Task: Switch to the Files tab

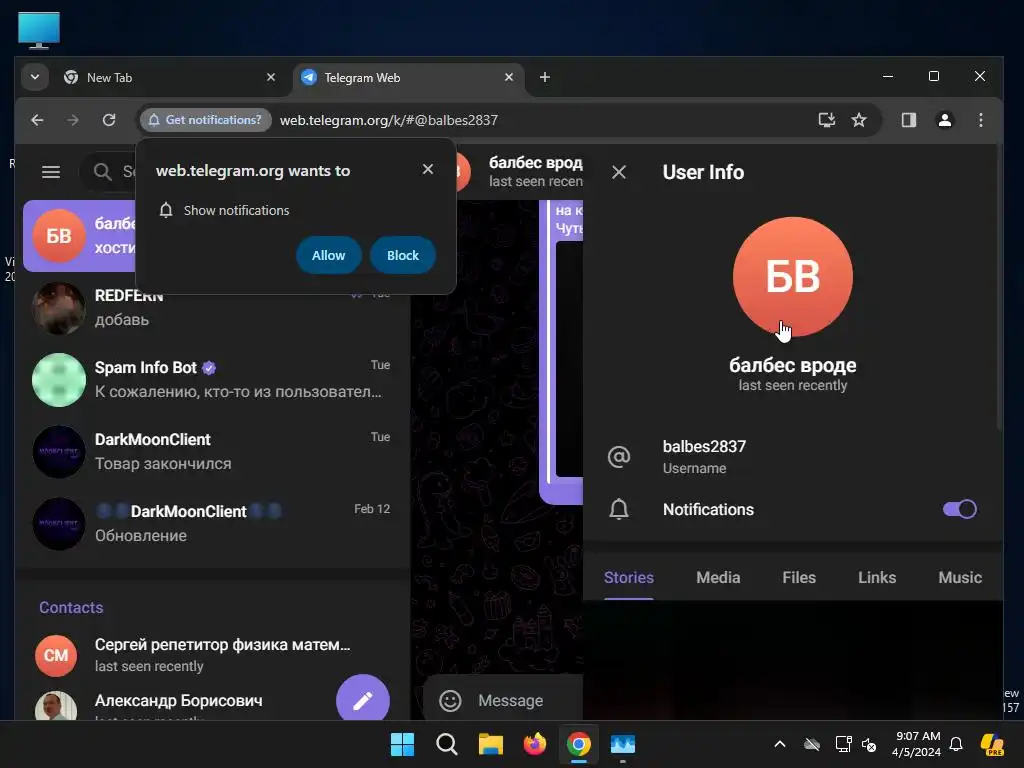Action: 799,577
